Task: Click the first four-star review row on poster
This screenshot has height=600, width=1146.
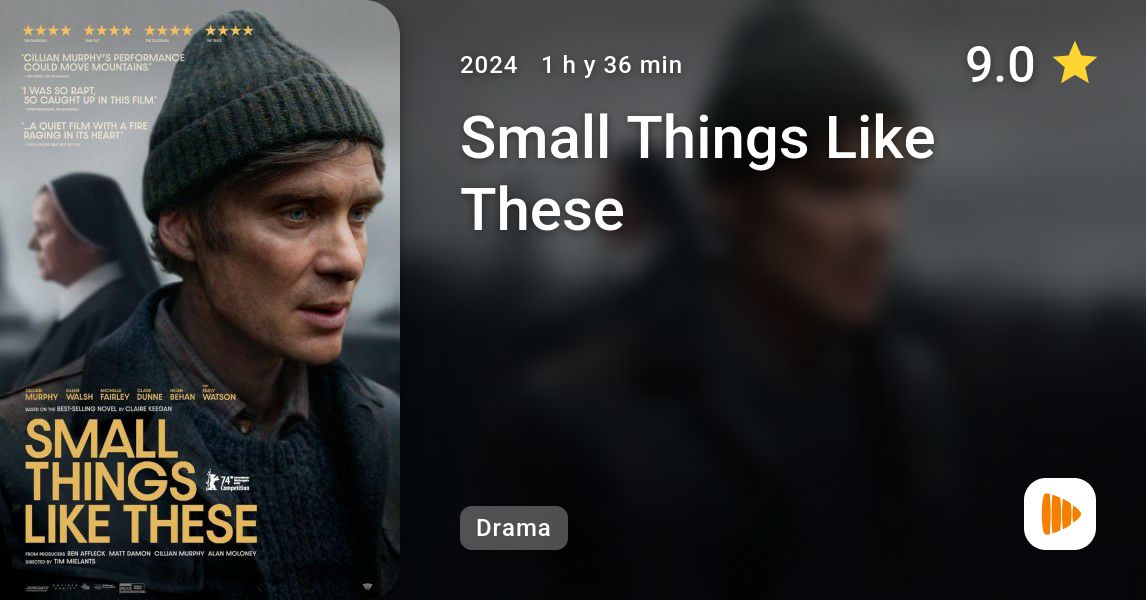Action: coord(47,31)
